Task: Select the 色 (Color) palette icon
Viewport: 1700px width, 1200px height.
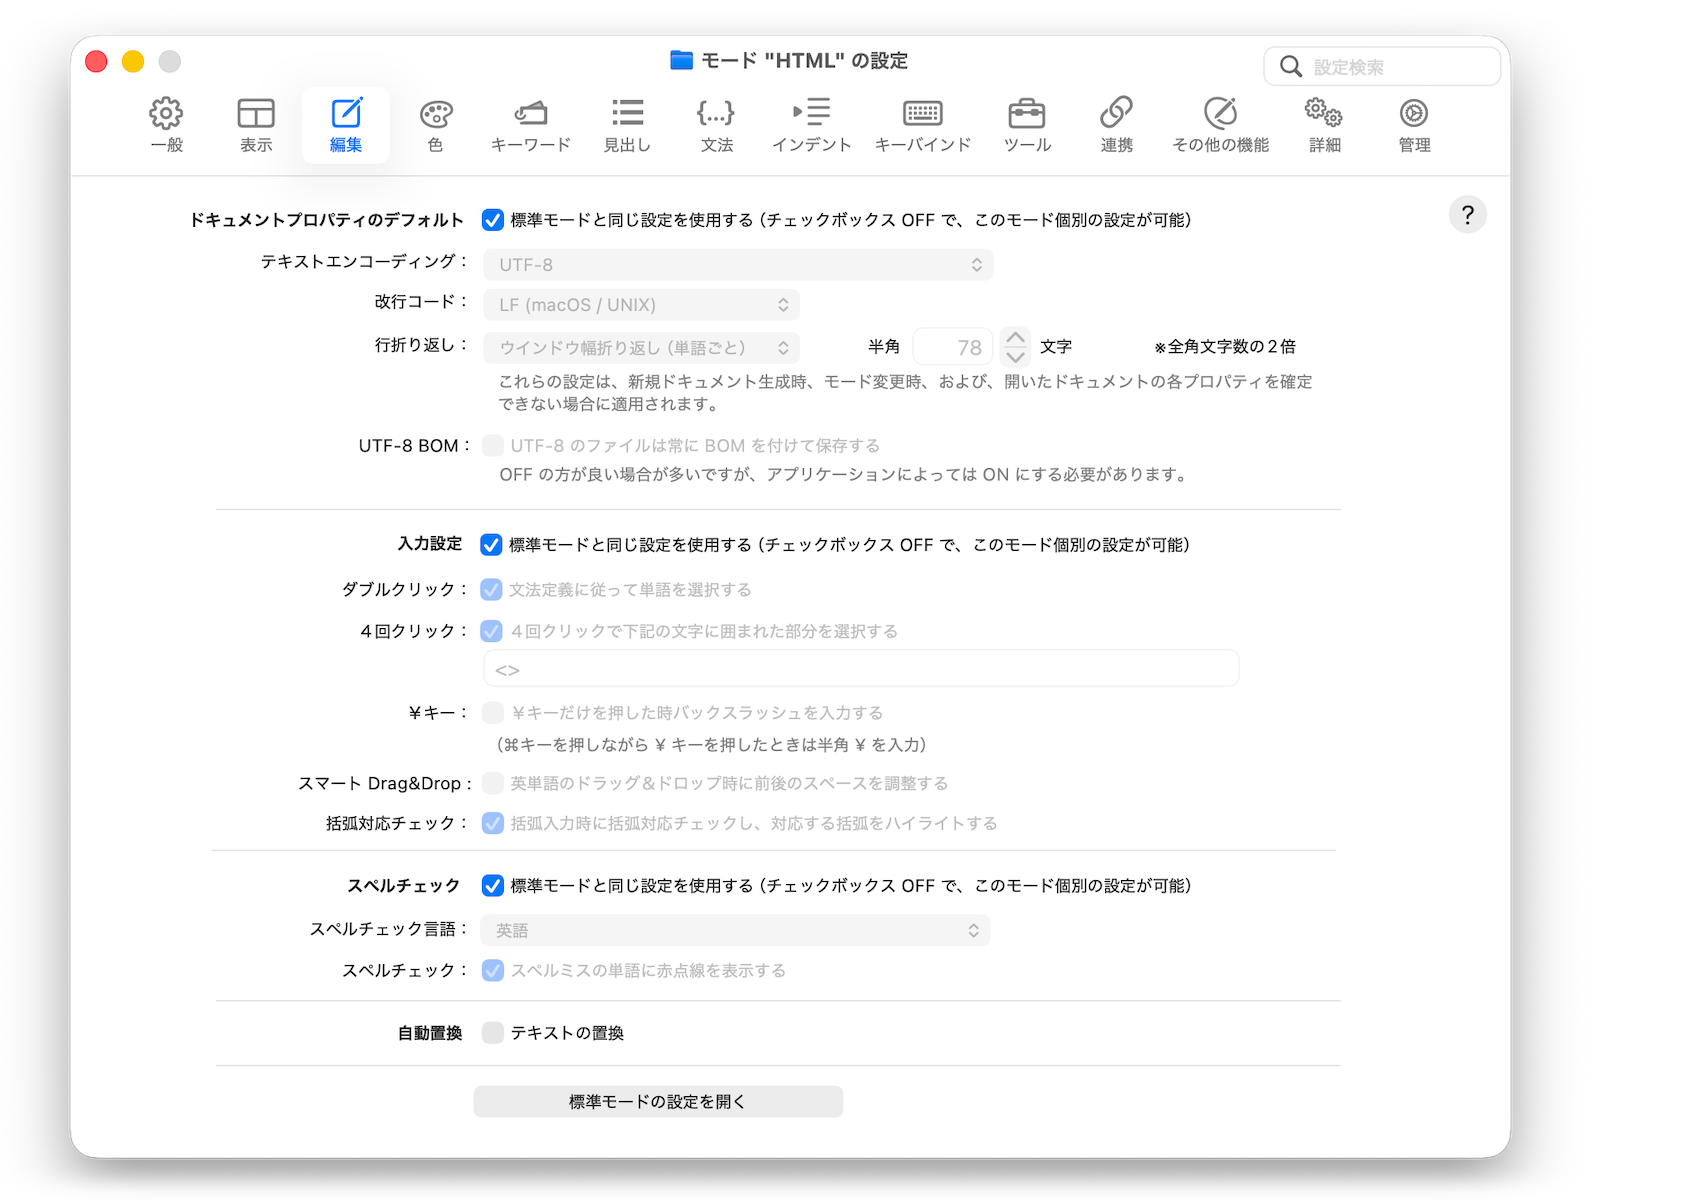Action: [435, 124]
